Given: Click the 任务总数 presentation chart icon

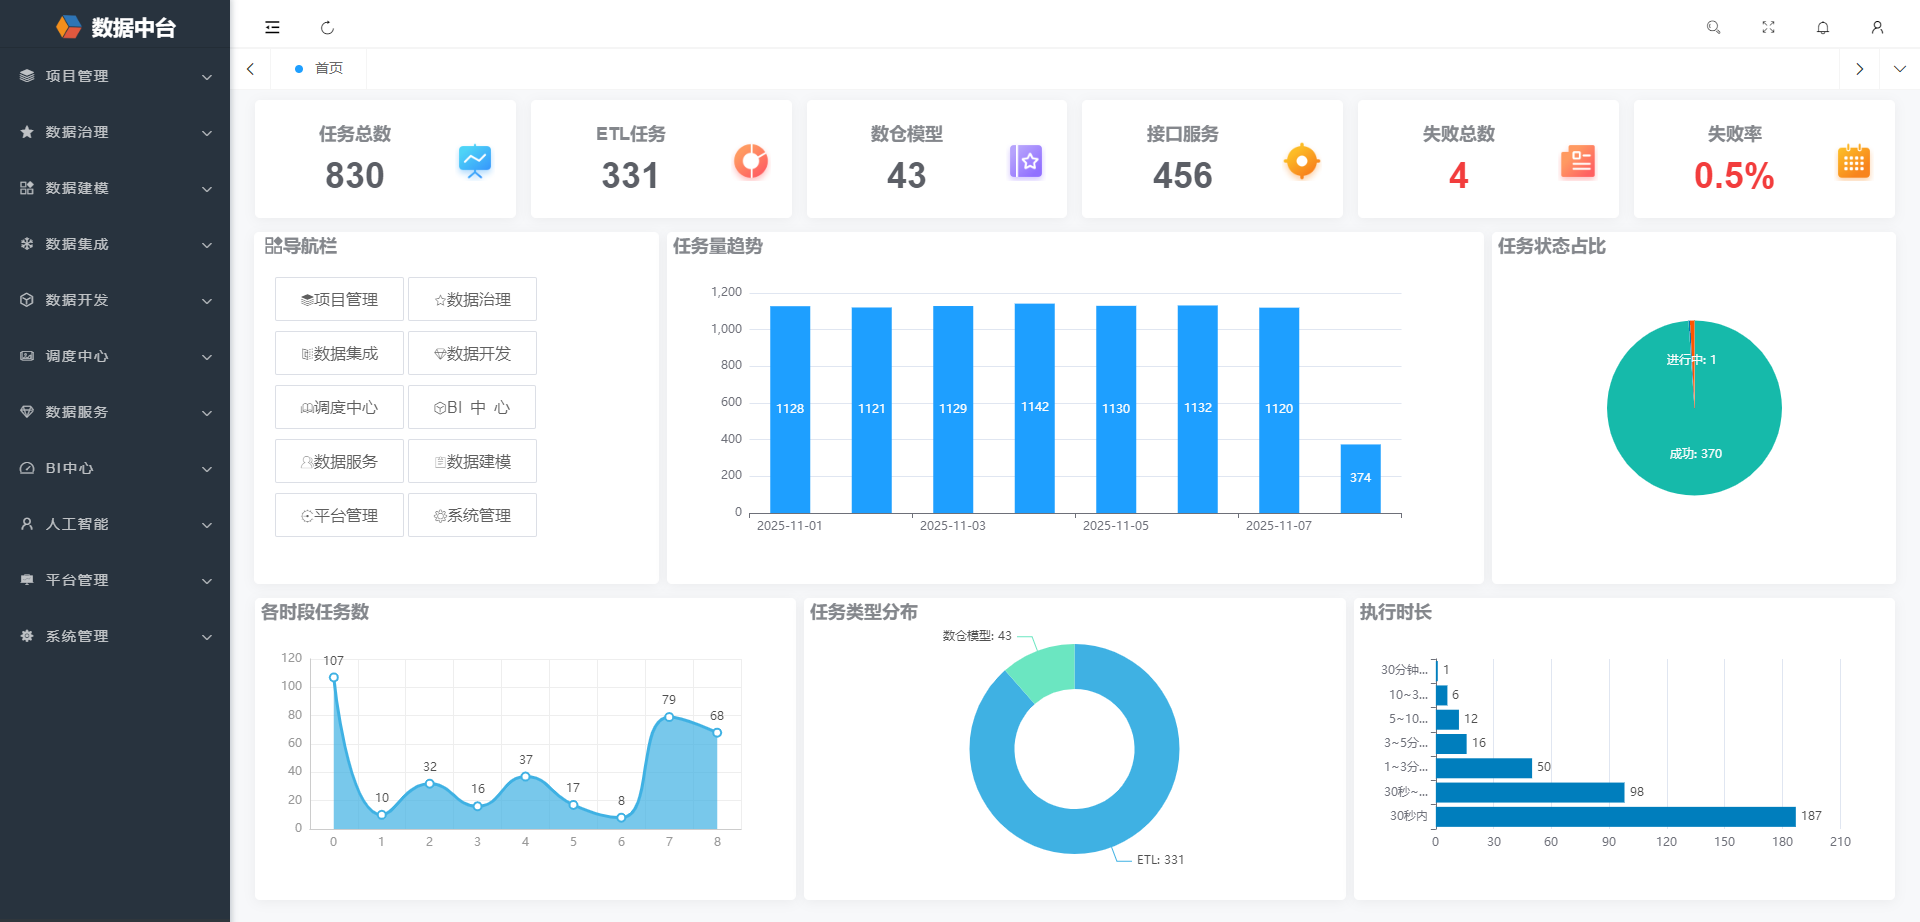Looking at the screenshot, I should 475,161.
